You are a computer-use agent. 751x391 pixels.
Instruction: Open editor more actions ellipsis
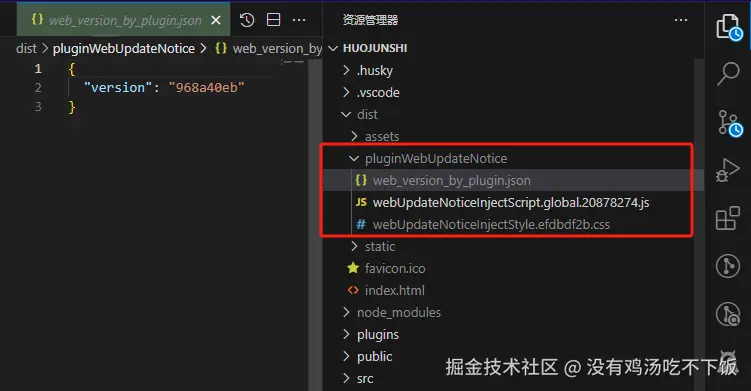point(299,20)
